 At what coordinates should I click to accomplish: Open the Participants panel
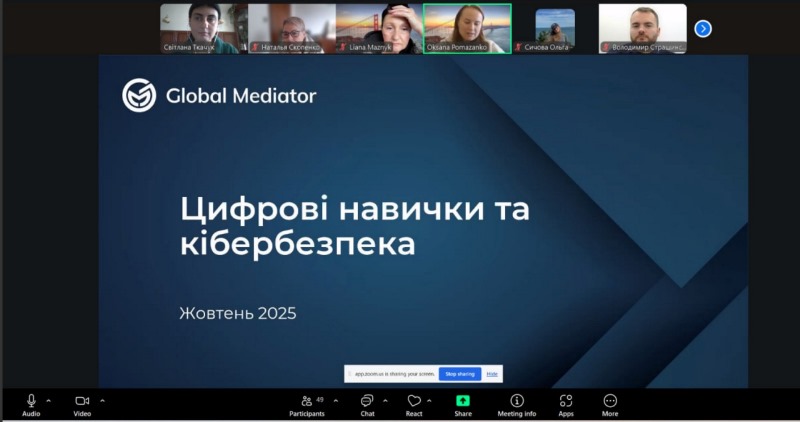[x=307, y=406]
